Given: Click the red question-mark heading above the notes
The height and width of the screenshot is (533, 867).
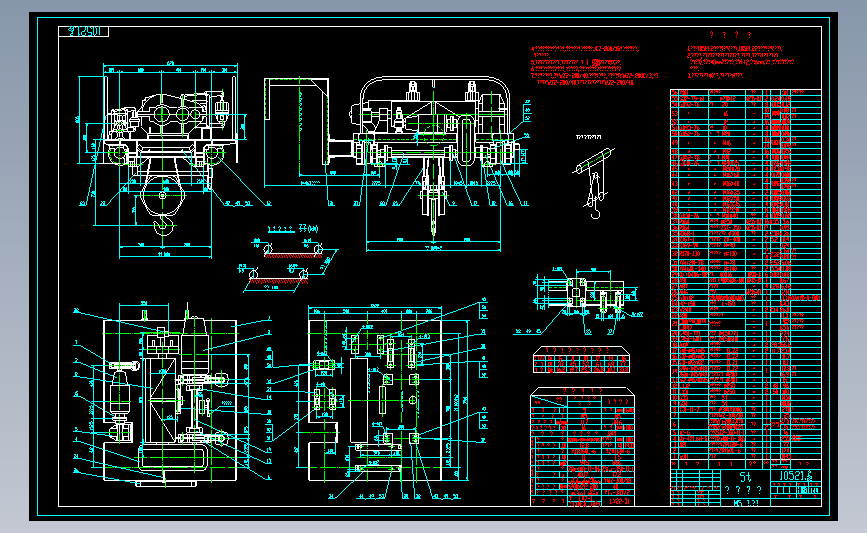Looking at the screenshot, I should [x=730, y=35].
